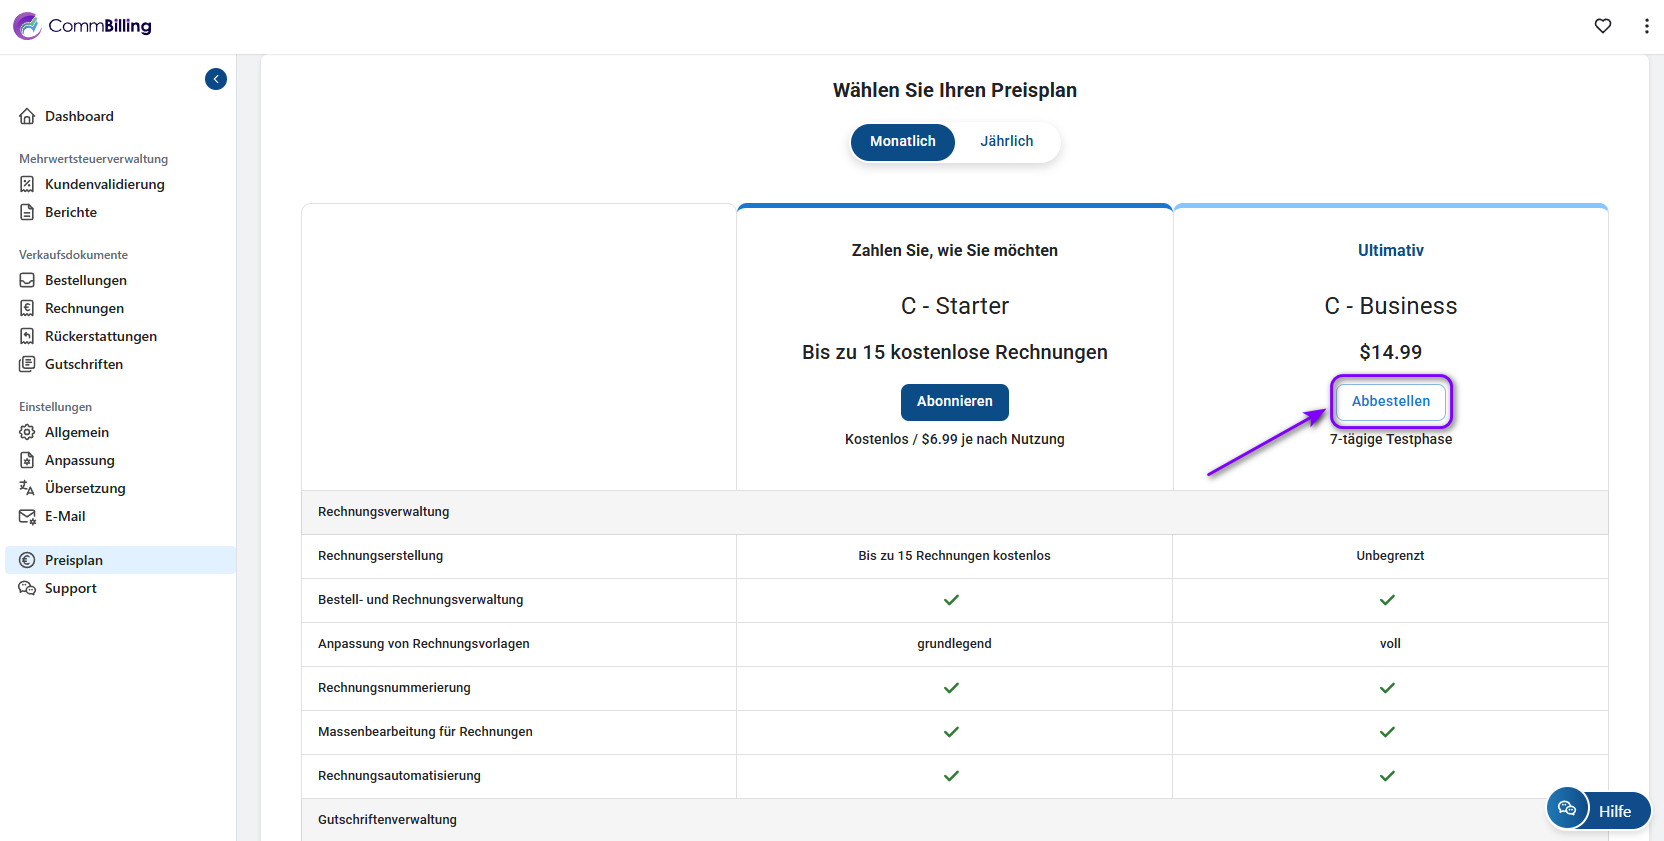
Task: Open the three-dot options menu
Action: pyautogui.click(x=1646, y=26)
